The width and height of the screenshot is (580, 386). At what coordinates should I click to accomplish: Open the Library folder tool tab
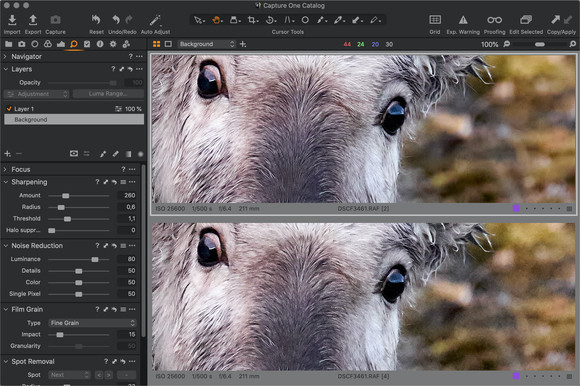pos(9,44)
